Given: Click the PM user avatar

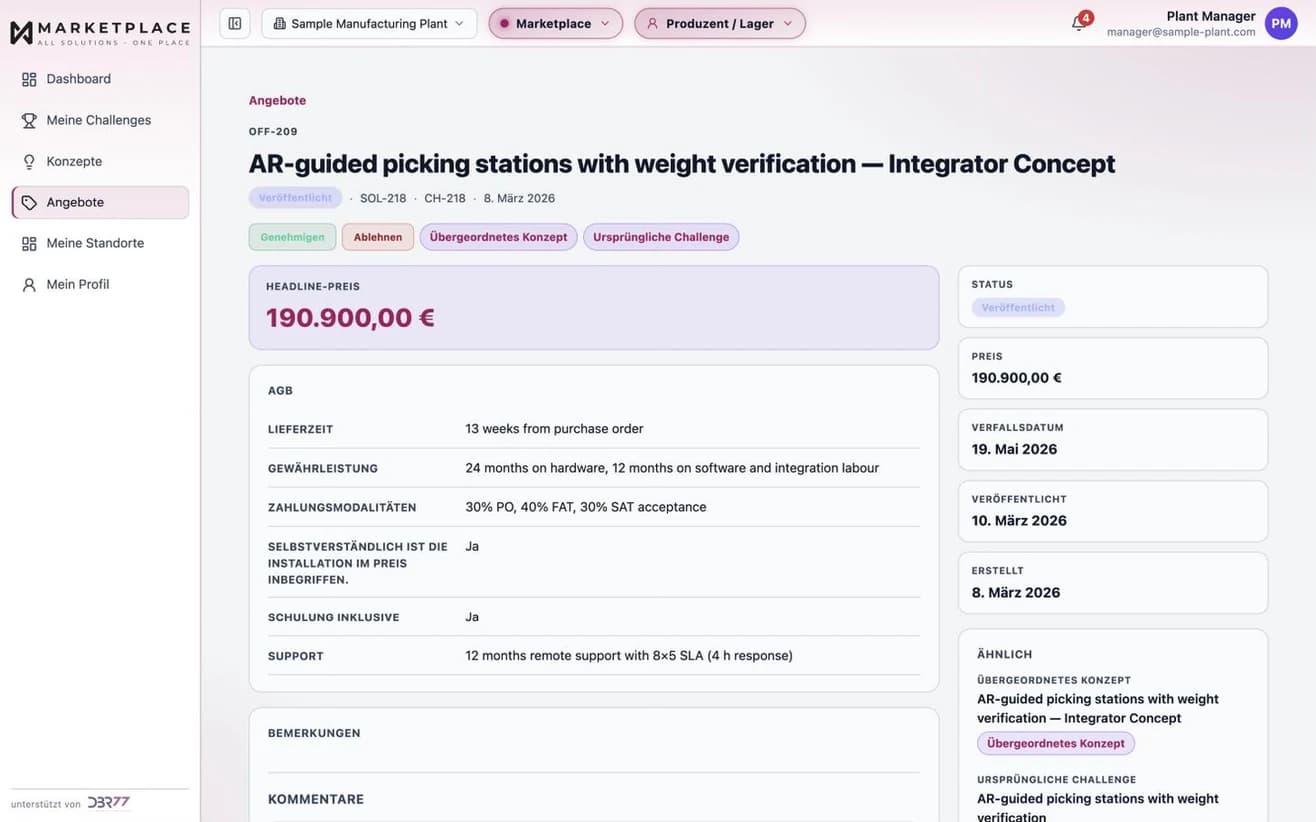Looking at the screenshot, I should 1281,23.
